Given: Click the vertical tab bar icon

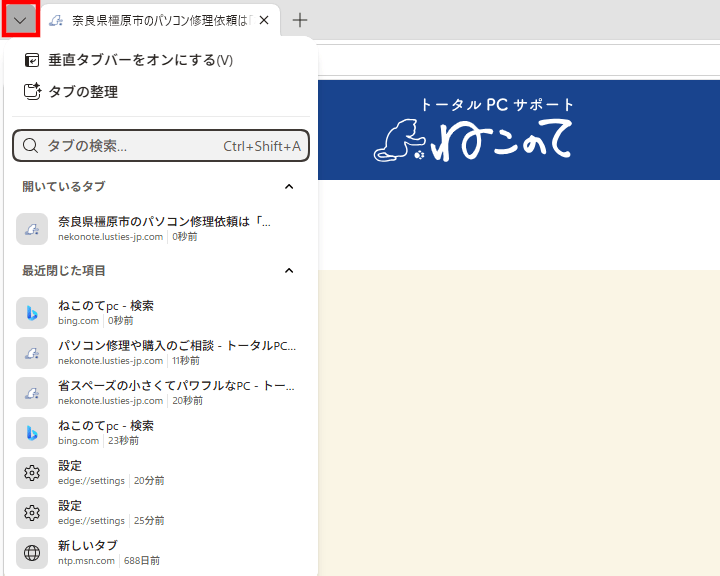Looking at the screenshot, I should coord(32,60).
